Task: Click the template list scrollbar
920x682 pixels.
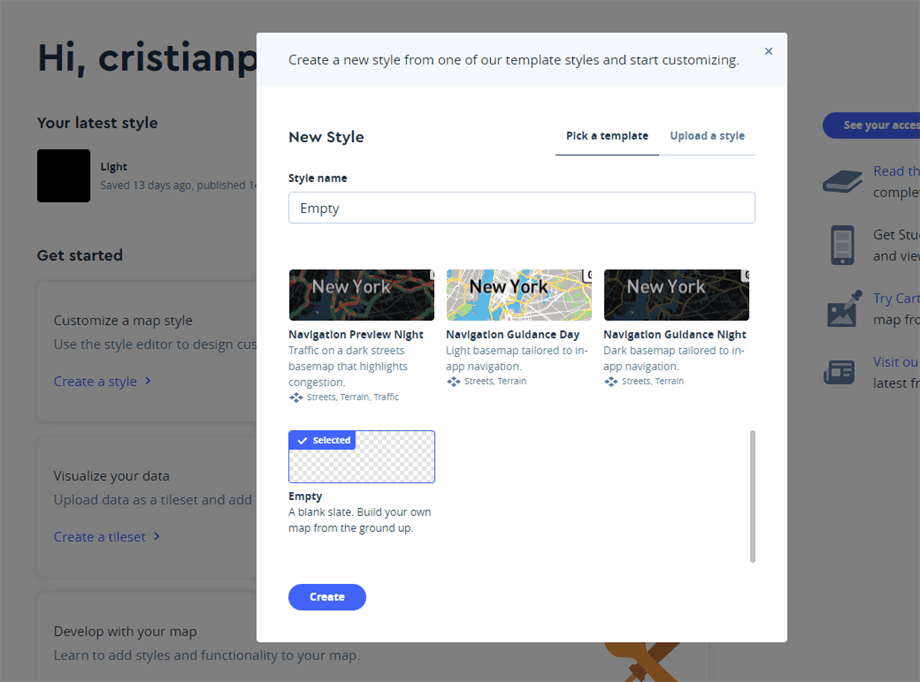Action: point(752,496)
